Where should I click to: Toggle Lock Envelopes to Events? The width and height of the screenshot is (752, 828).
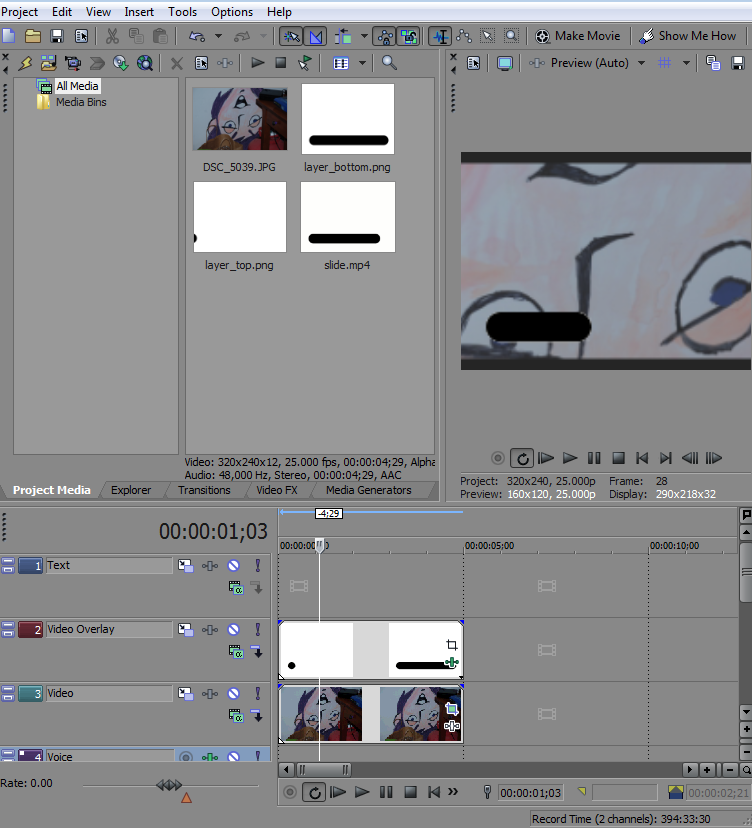[384, 36]
